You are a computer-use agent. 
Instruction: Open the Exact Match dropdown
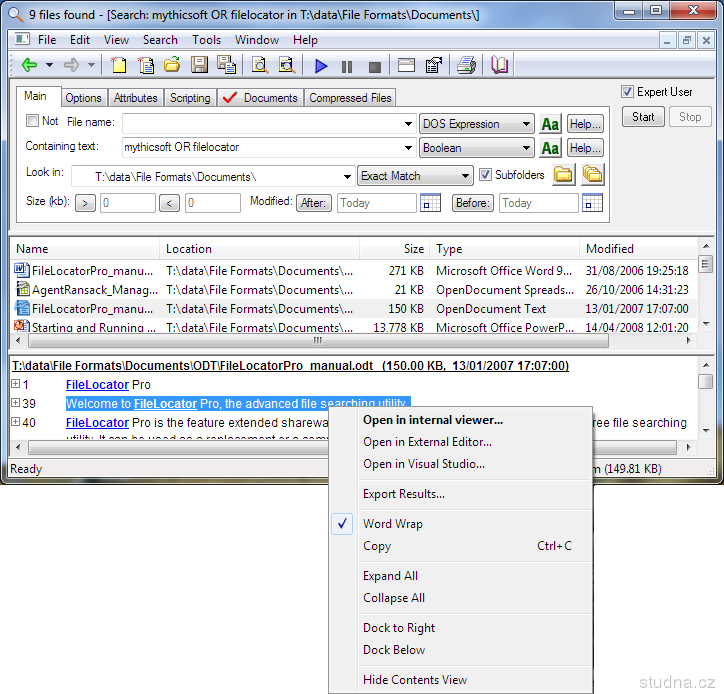(x=465, y=176)
